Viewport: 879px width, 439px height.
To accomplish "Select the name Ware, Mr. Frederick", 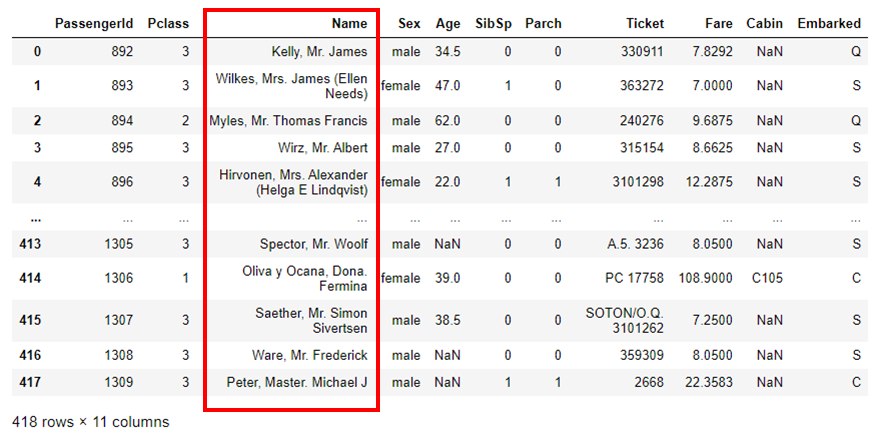I will tap(309, 355).
